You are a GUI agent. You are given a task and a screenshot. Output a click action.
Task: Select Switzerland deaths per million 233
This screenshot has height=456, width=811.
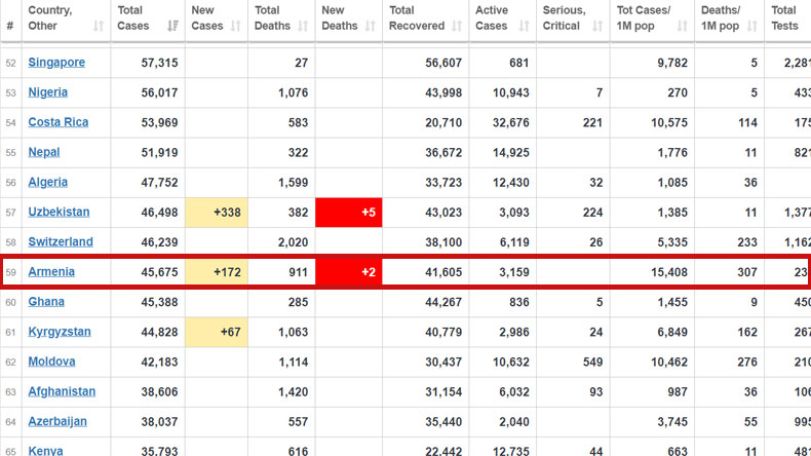tap(747, 242)
